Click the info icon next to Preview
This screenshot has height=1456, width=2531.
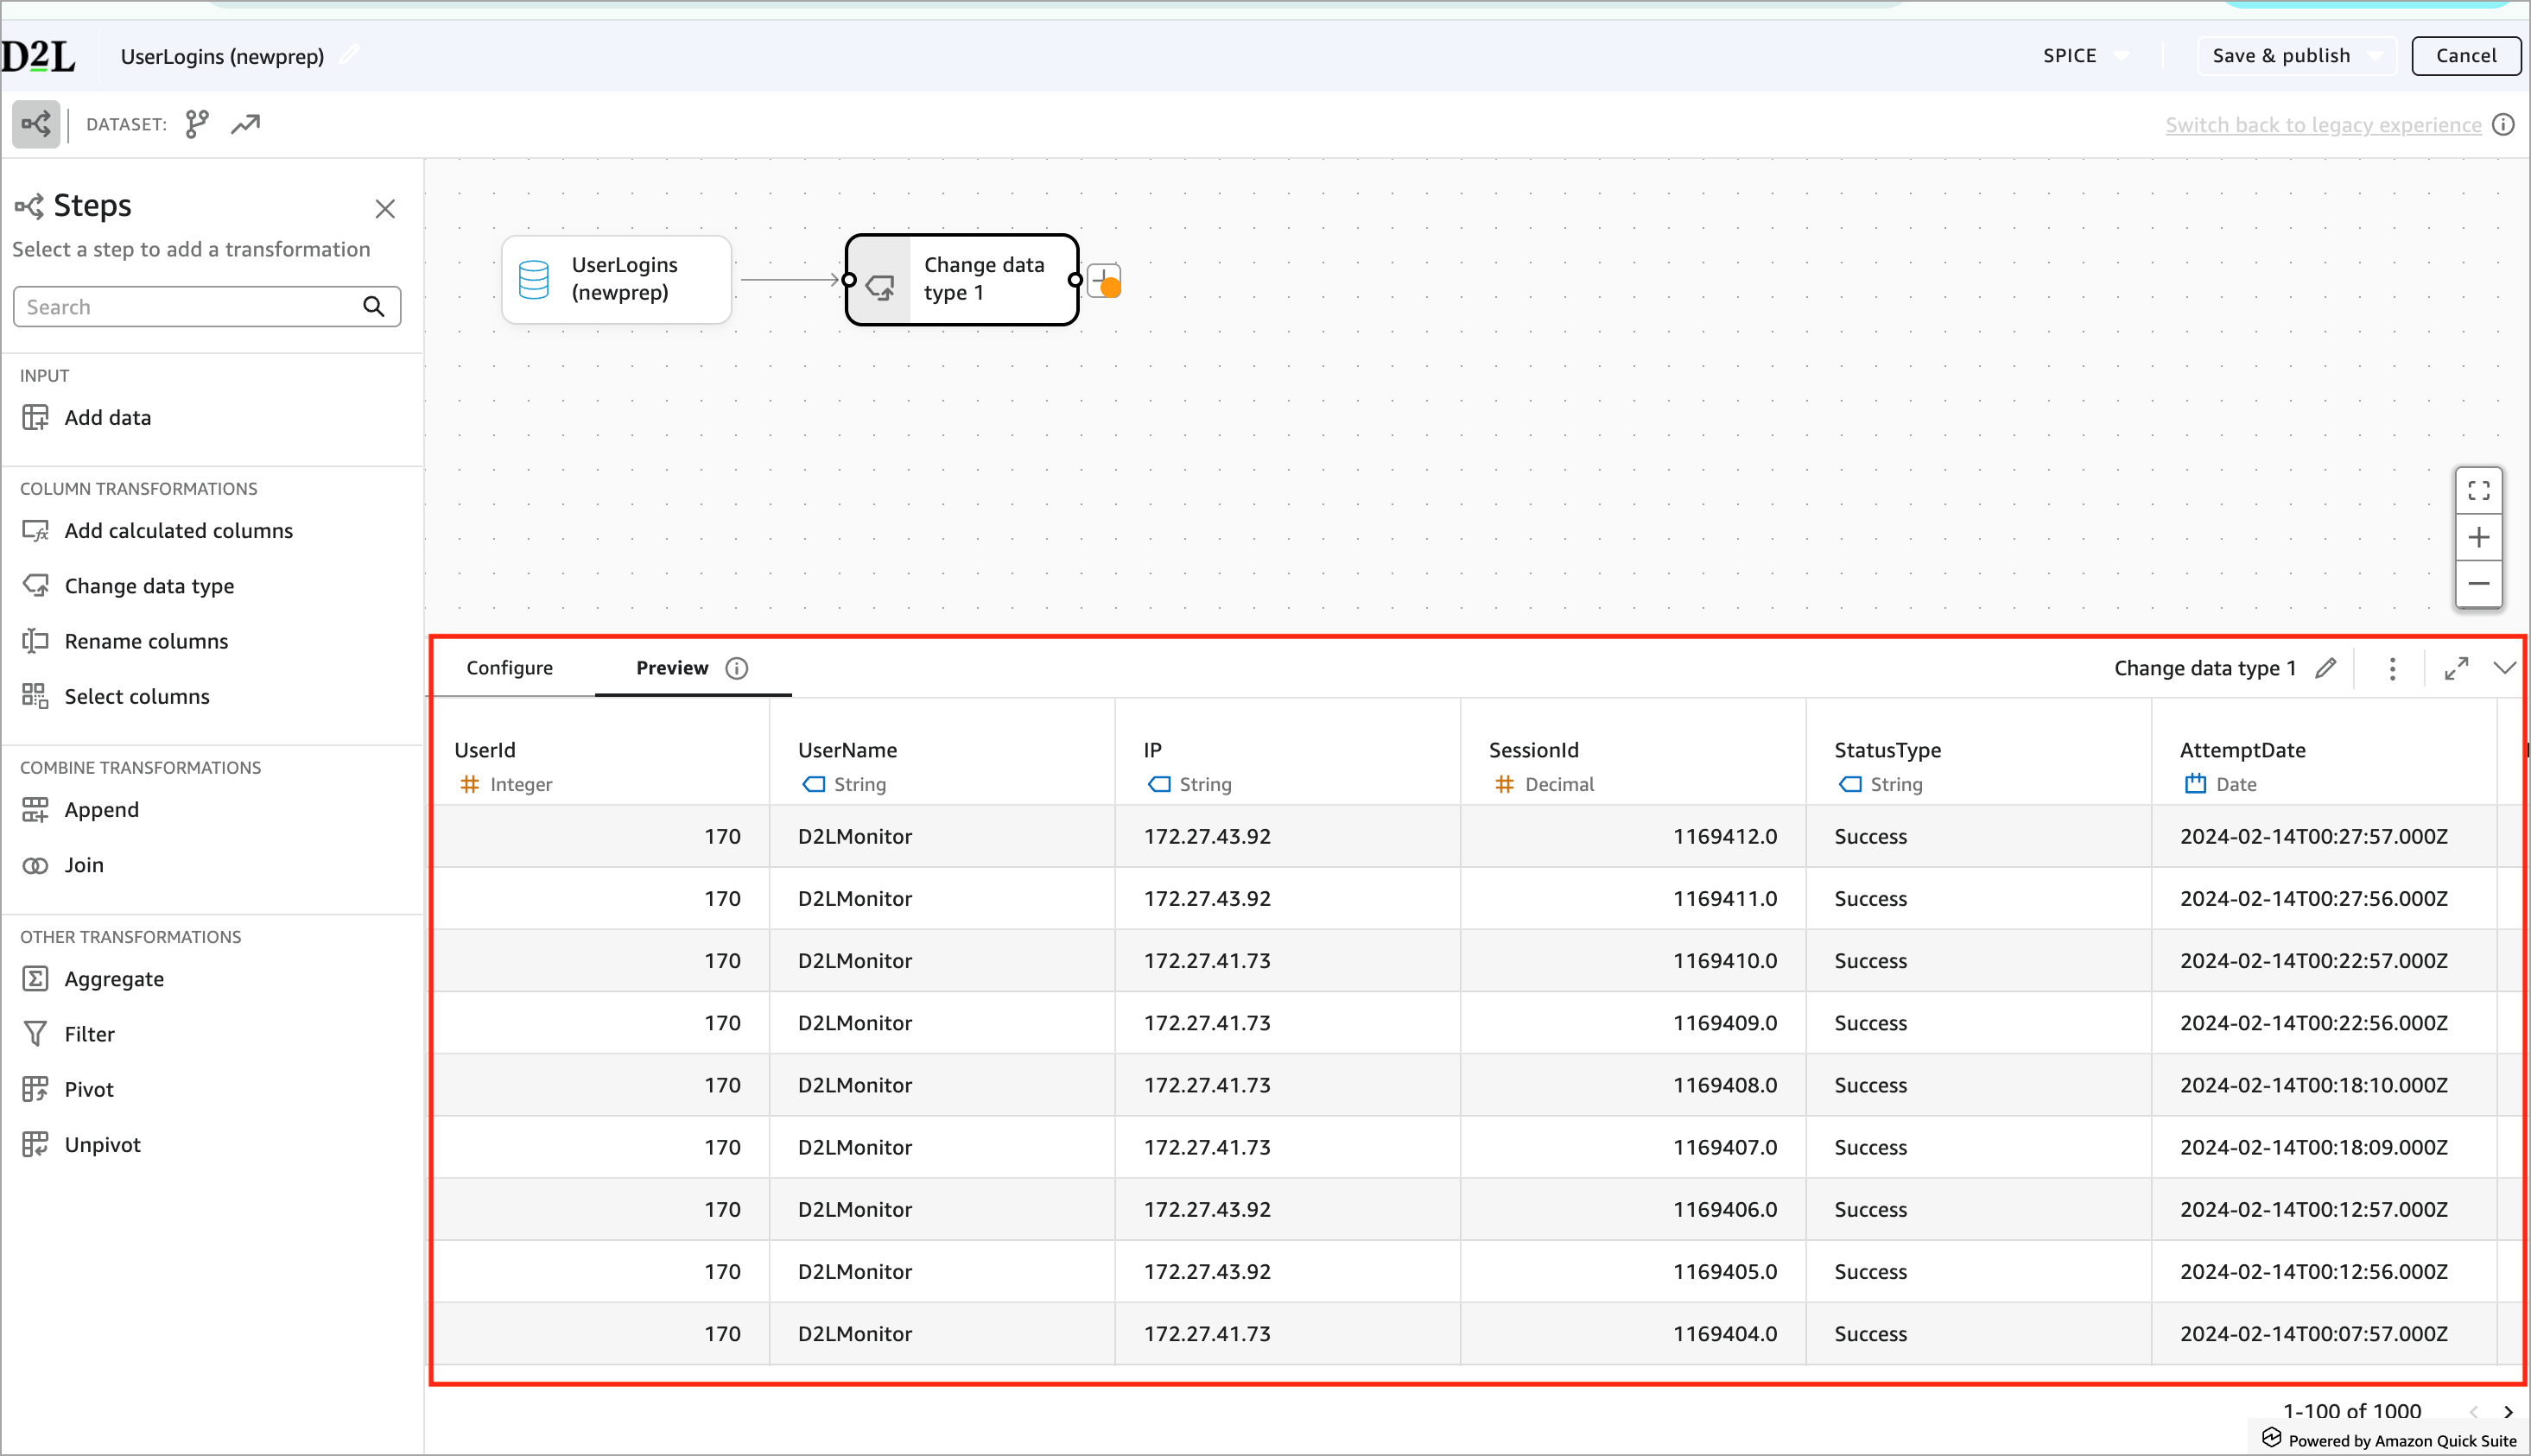click(737, 668)
